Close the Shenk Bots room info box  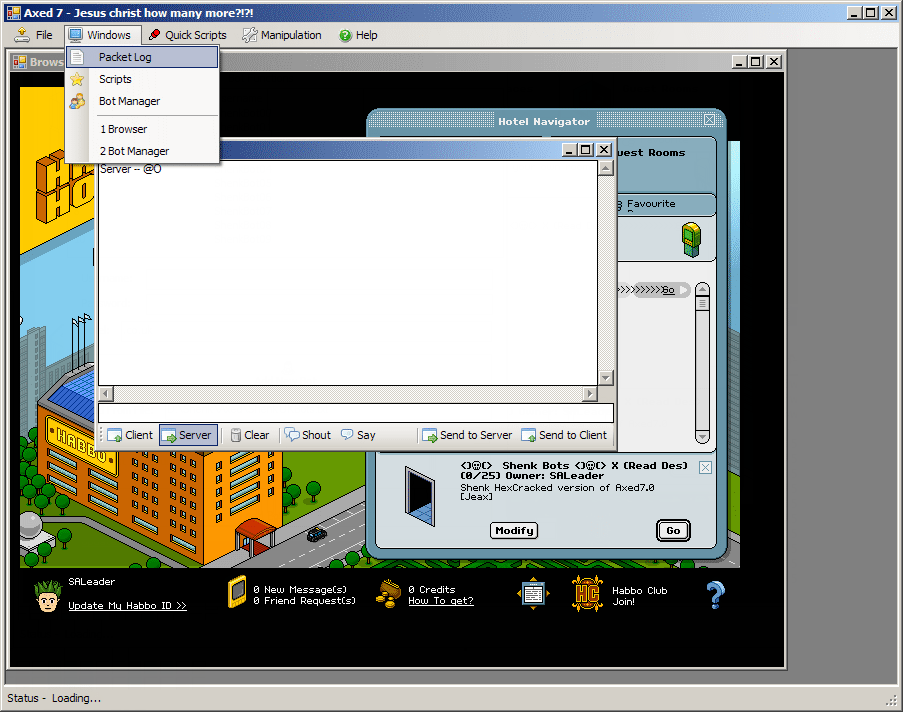coord(705,467)
